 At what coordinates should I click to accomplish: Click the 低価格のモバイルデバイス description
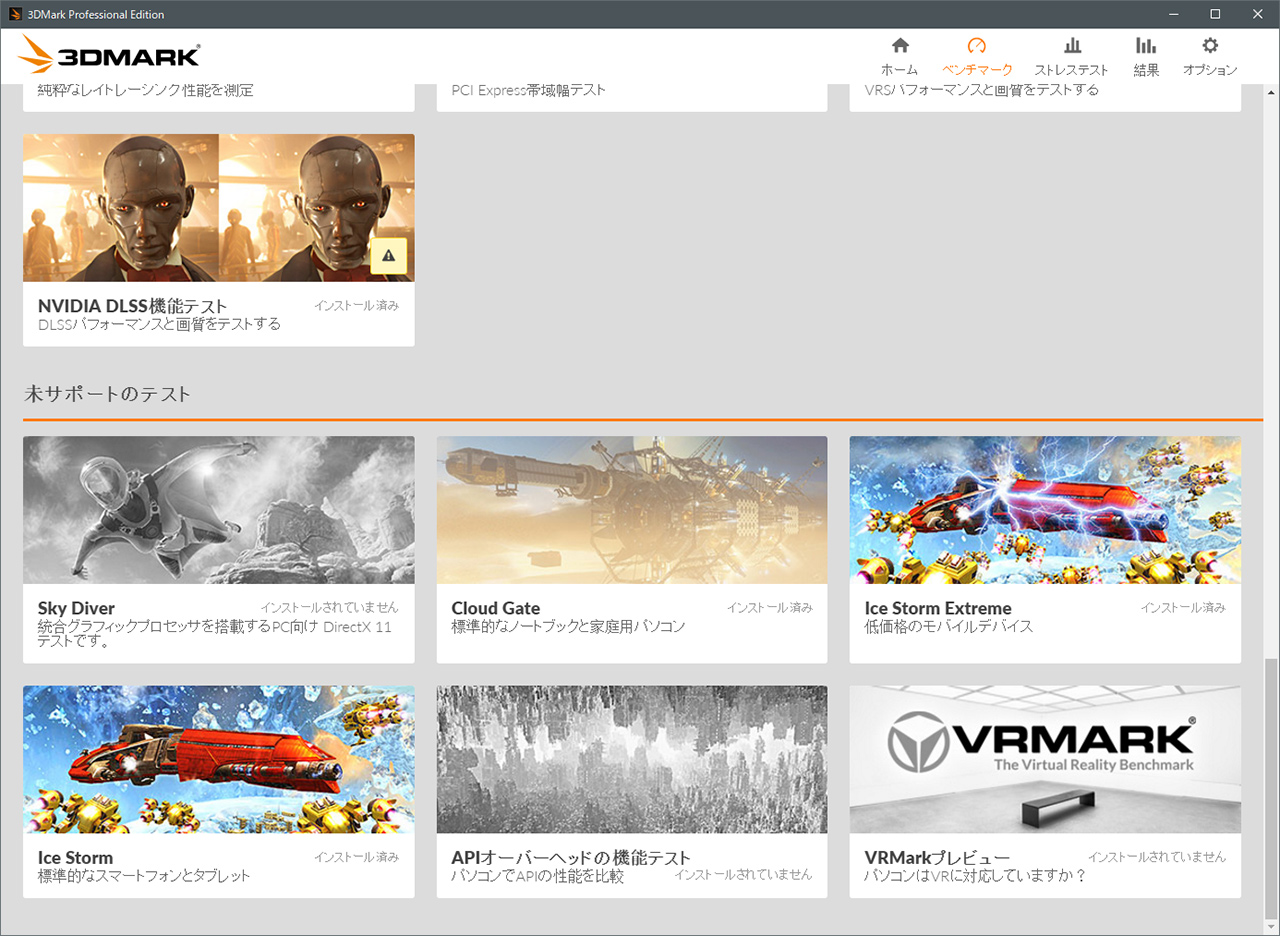coord(948,626)
